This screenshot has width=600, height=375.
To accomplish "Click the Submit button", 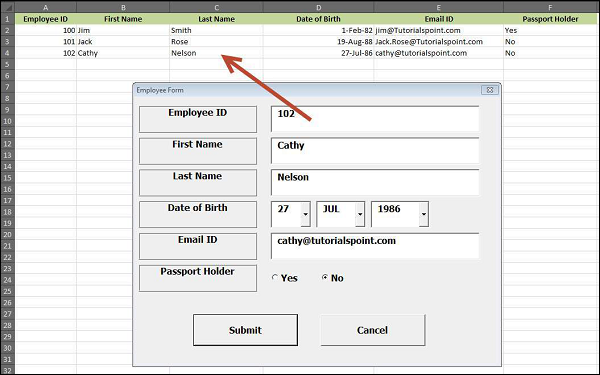I will (245, 330).
